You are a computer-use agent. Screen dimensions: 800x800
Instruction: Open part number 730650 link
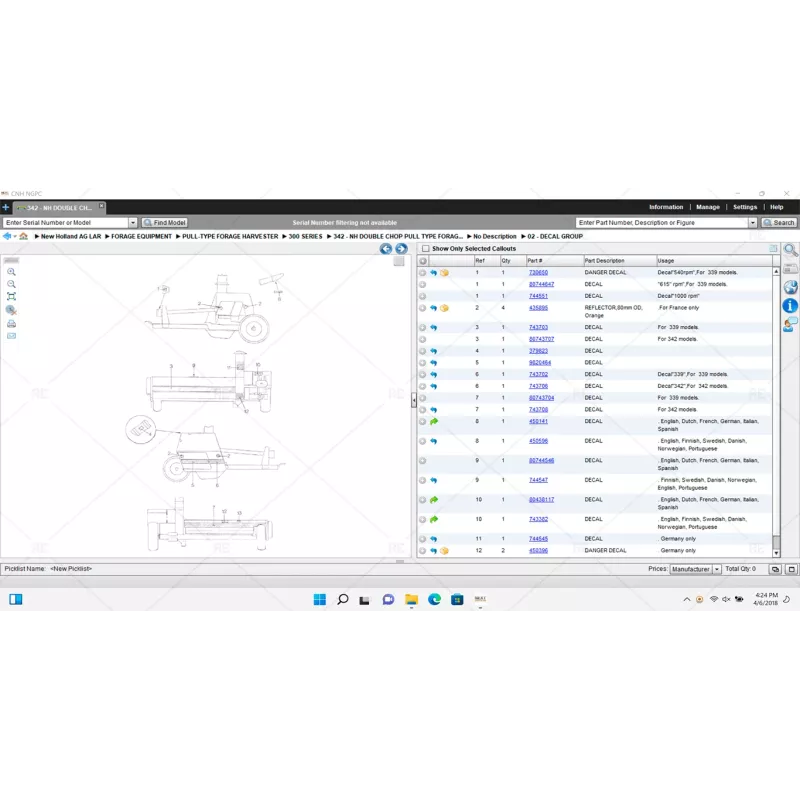(x=537, y=271)
